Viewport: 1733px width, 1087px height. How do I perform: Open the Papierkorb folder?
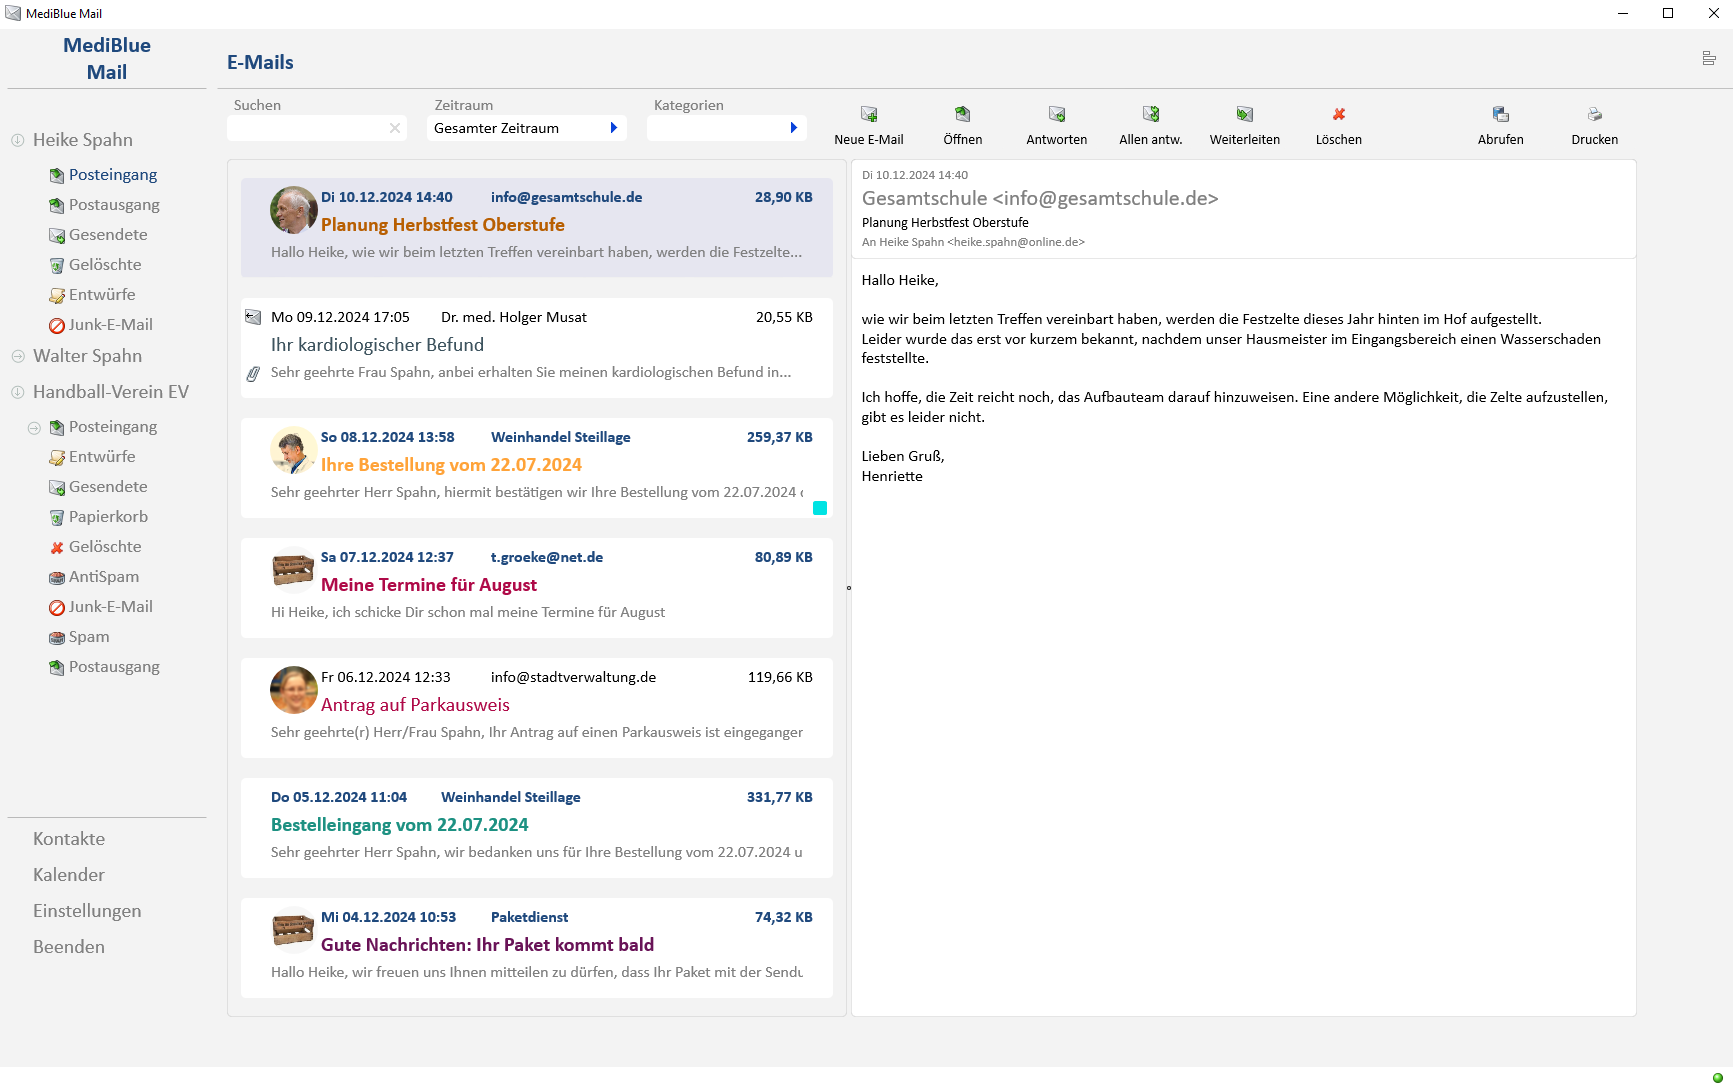coord(108,517)
